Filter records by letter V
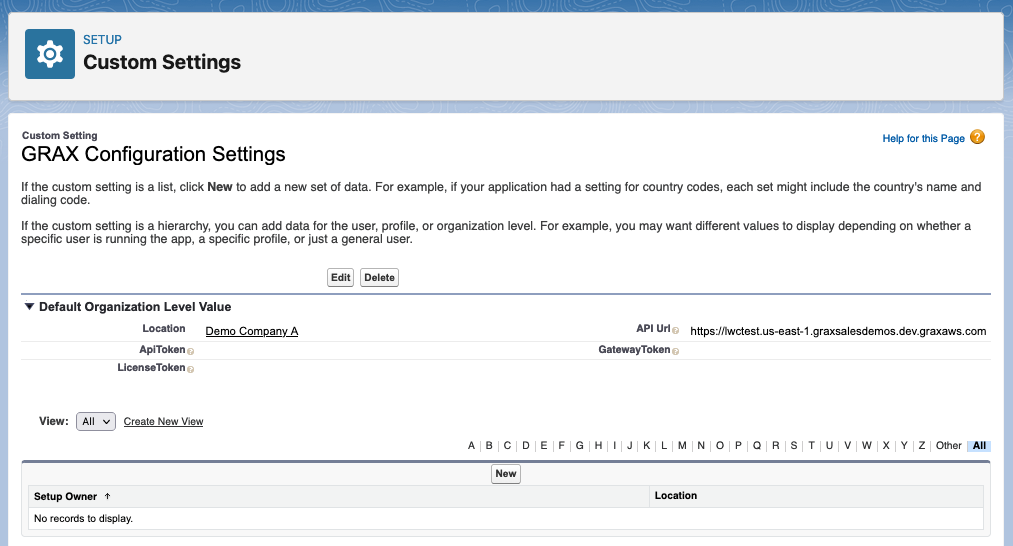 pos(848,445)
